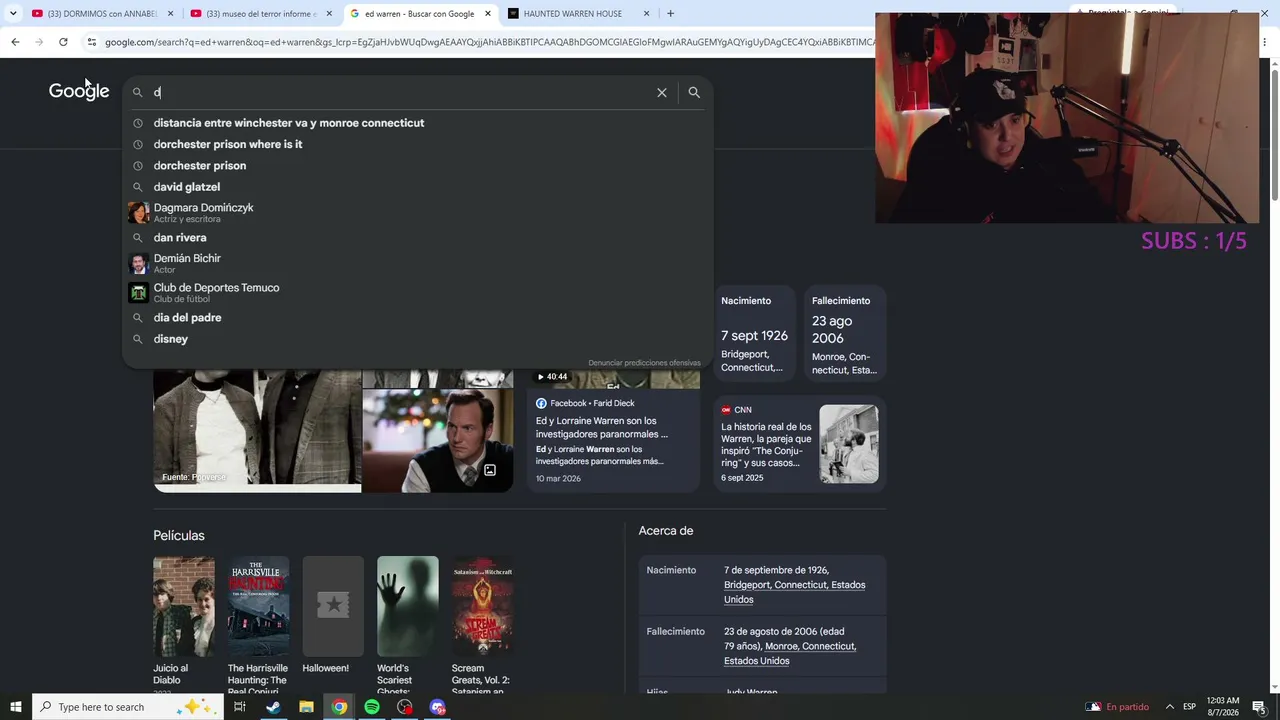This screenshot has width=1280, height=720.
Task: Go to the Google logo homepage
Action: click(79, 91)
